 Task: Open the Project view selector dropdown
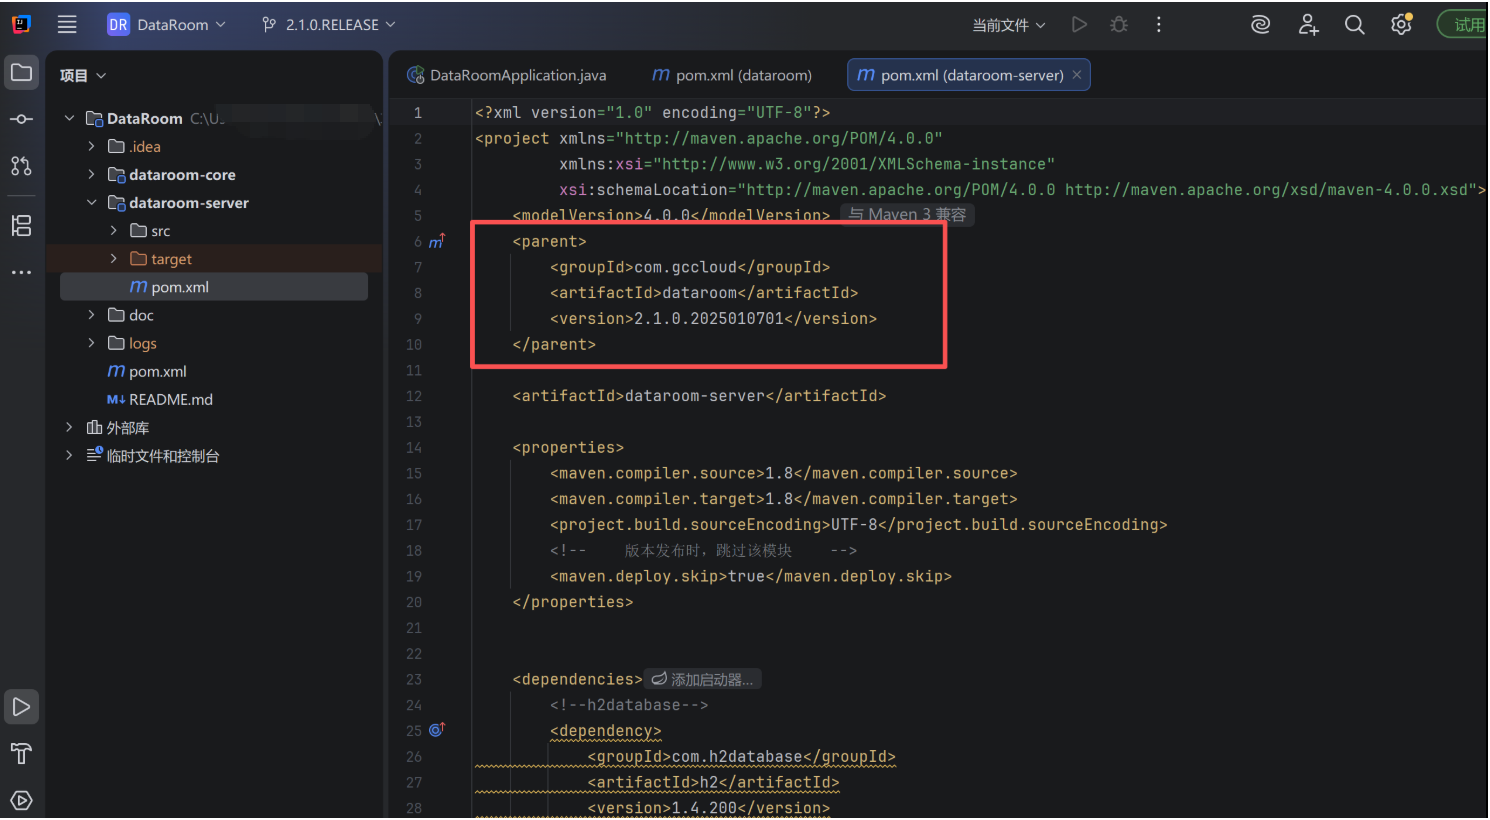click(x=83, y=75)
